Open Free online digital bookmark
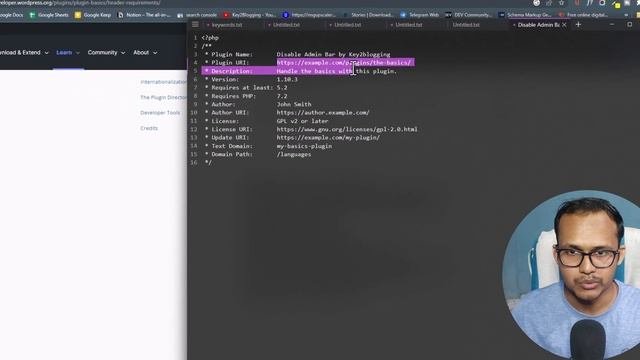 click(x=583, y=15)
